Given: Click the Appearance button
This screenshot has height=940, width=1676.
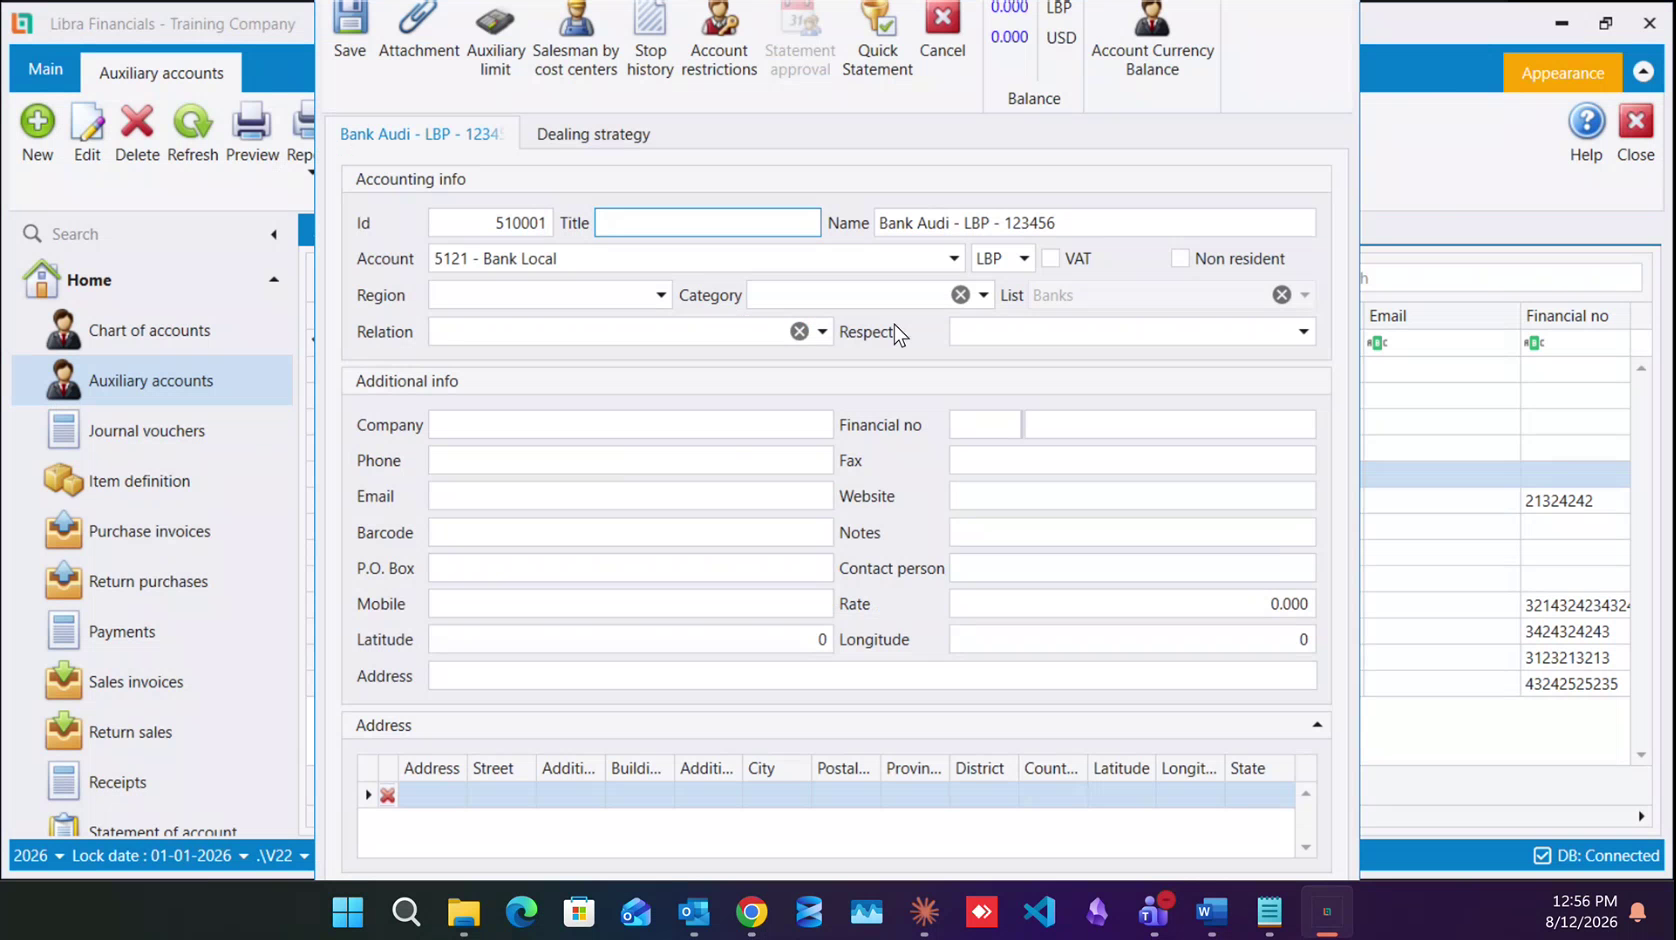Looking at the screenshot, I should coord(1562,73).
